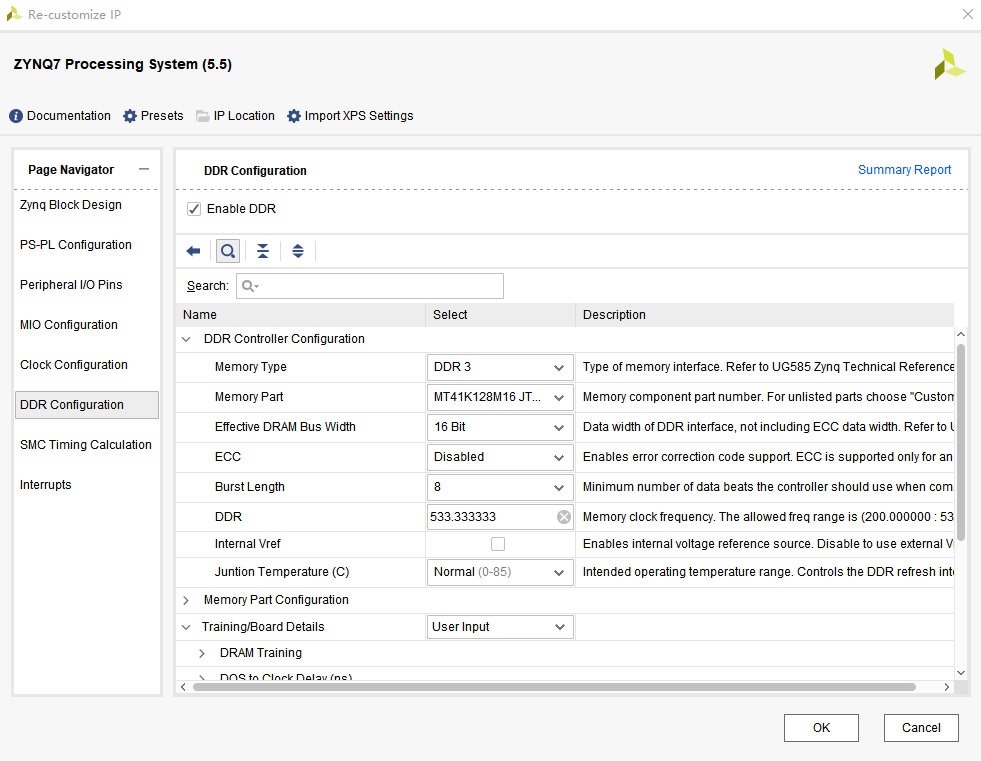Open Documentation info icon

click(16, 116)
